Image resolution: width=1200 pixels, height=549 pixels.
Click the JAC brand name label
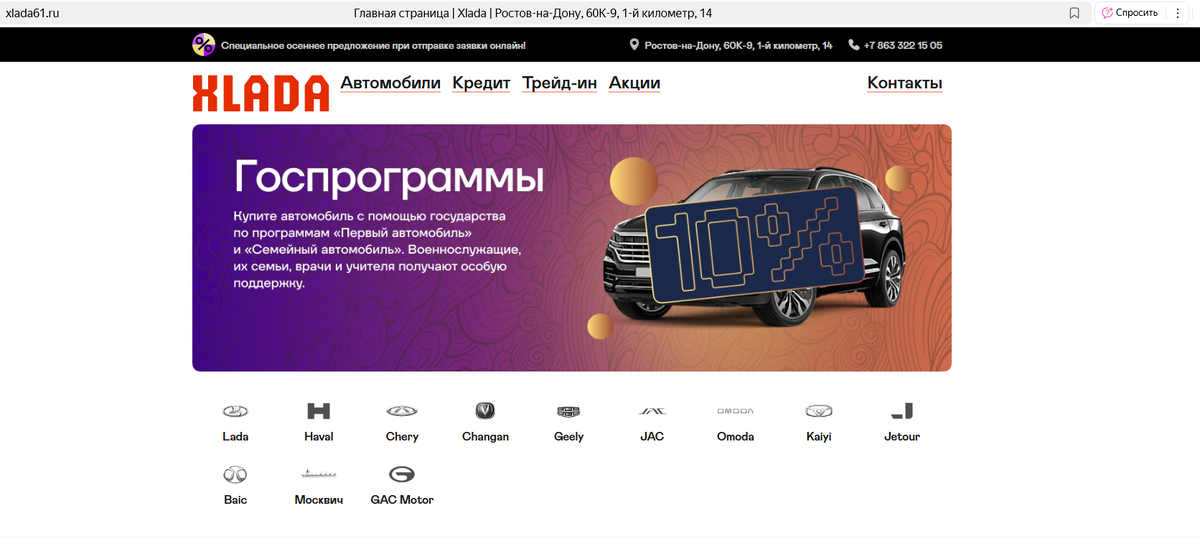[x=652, y=437]
